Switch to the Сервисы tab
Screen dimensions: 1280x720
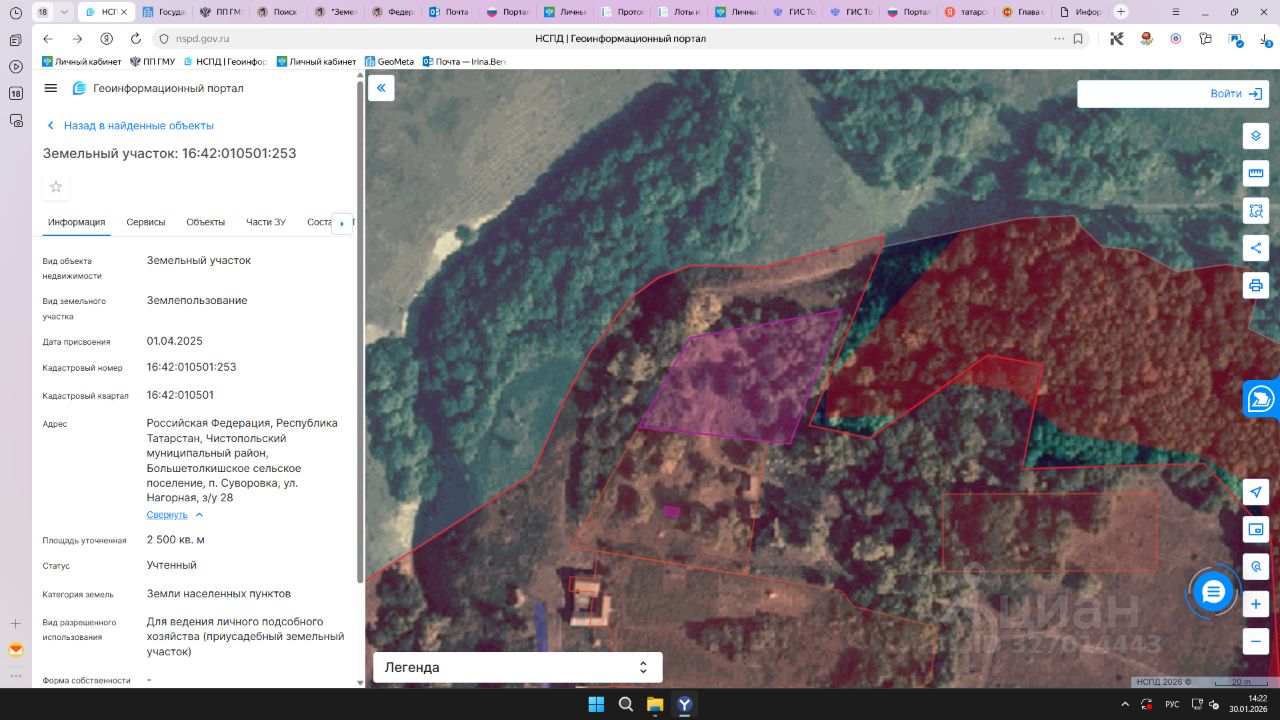(x=146, y=222)
